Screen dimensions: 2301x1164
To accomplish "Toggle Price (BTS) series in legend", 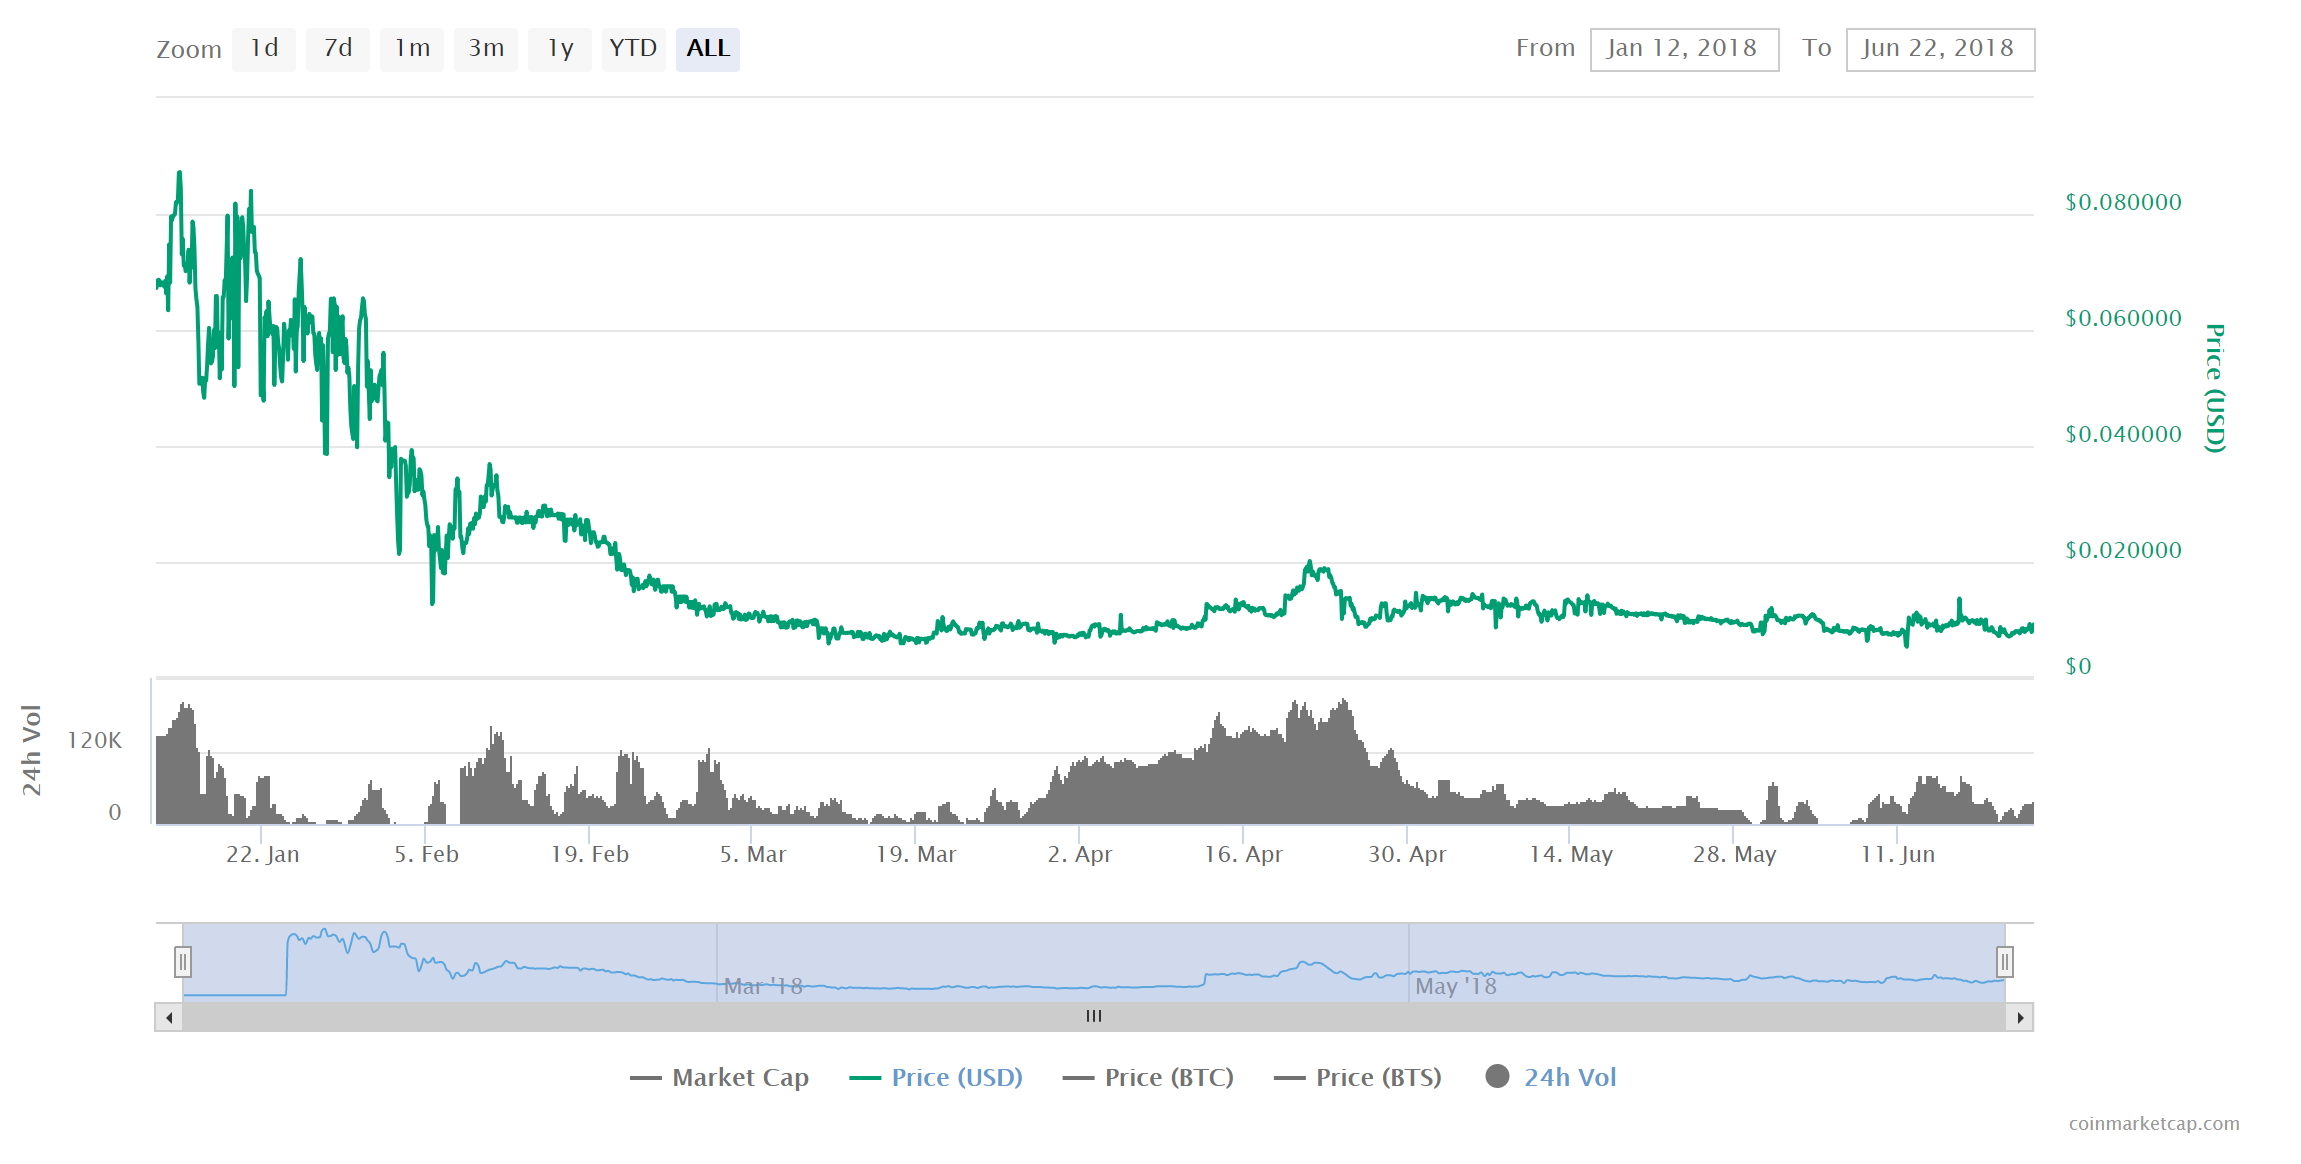I will coord(1358,1077).
